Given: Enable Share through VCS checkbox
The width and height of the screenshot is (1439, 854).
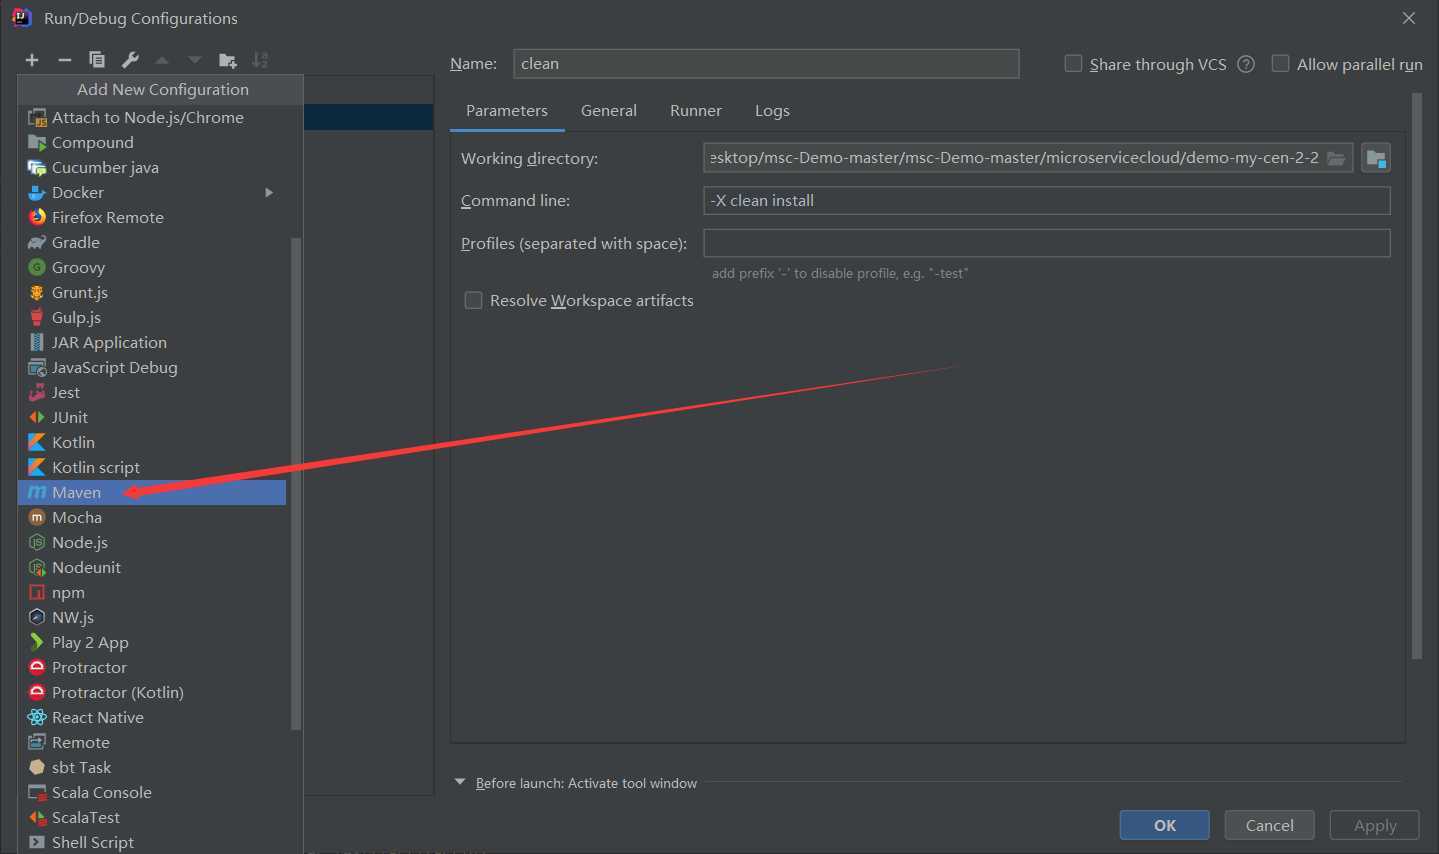Looking at the screenshot, I should coord(1073,63).
